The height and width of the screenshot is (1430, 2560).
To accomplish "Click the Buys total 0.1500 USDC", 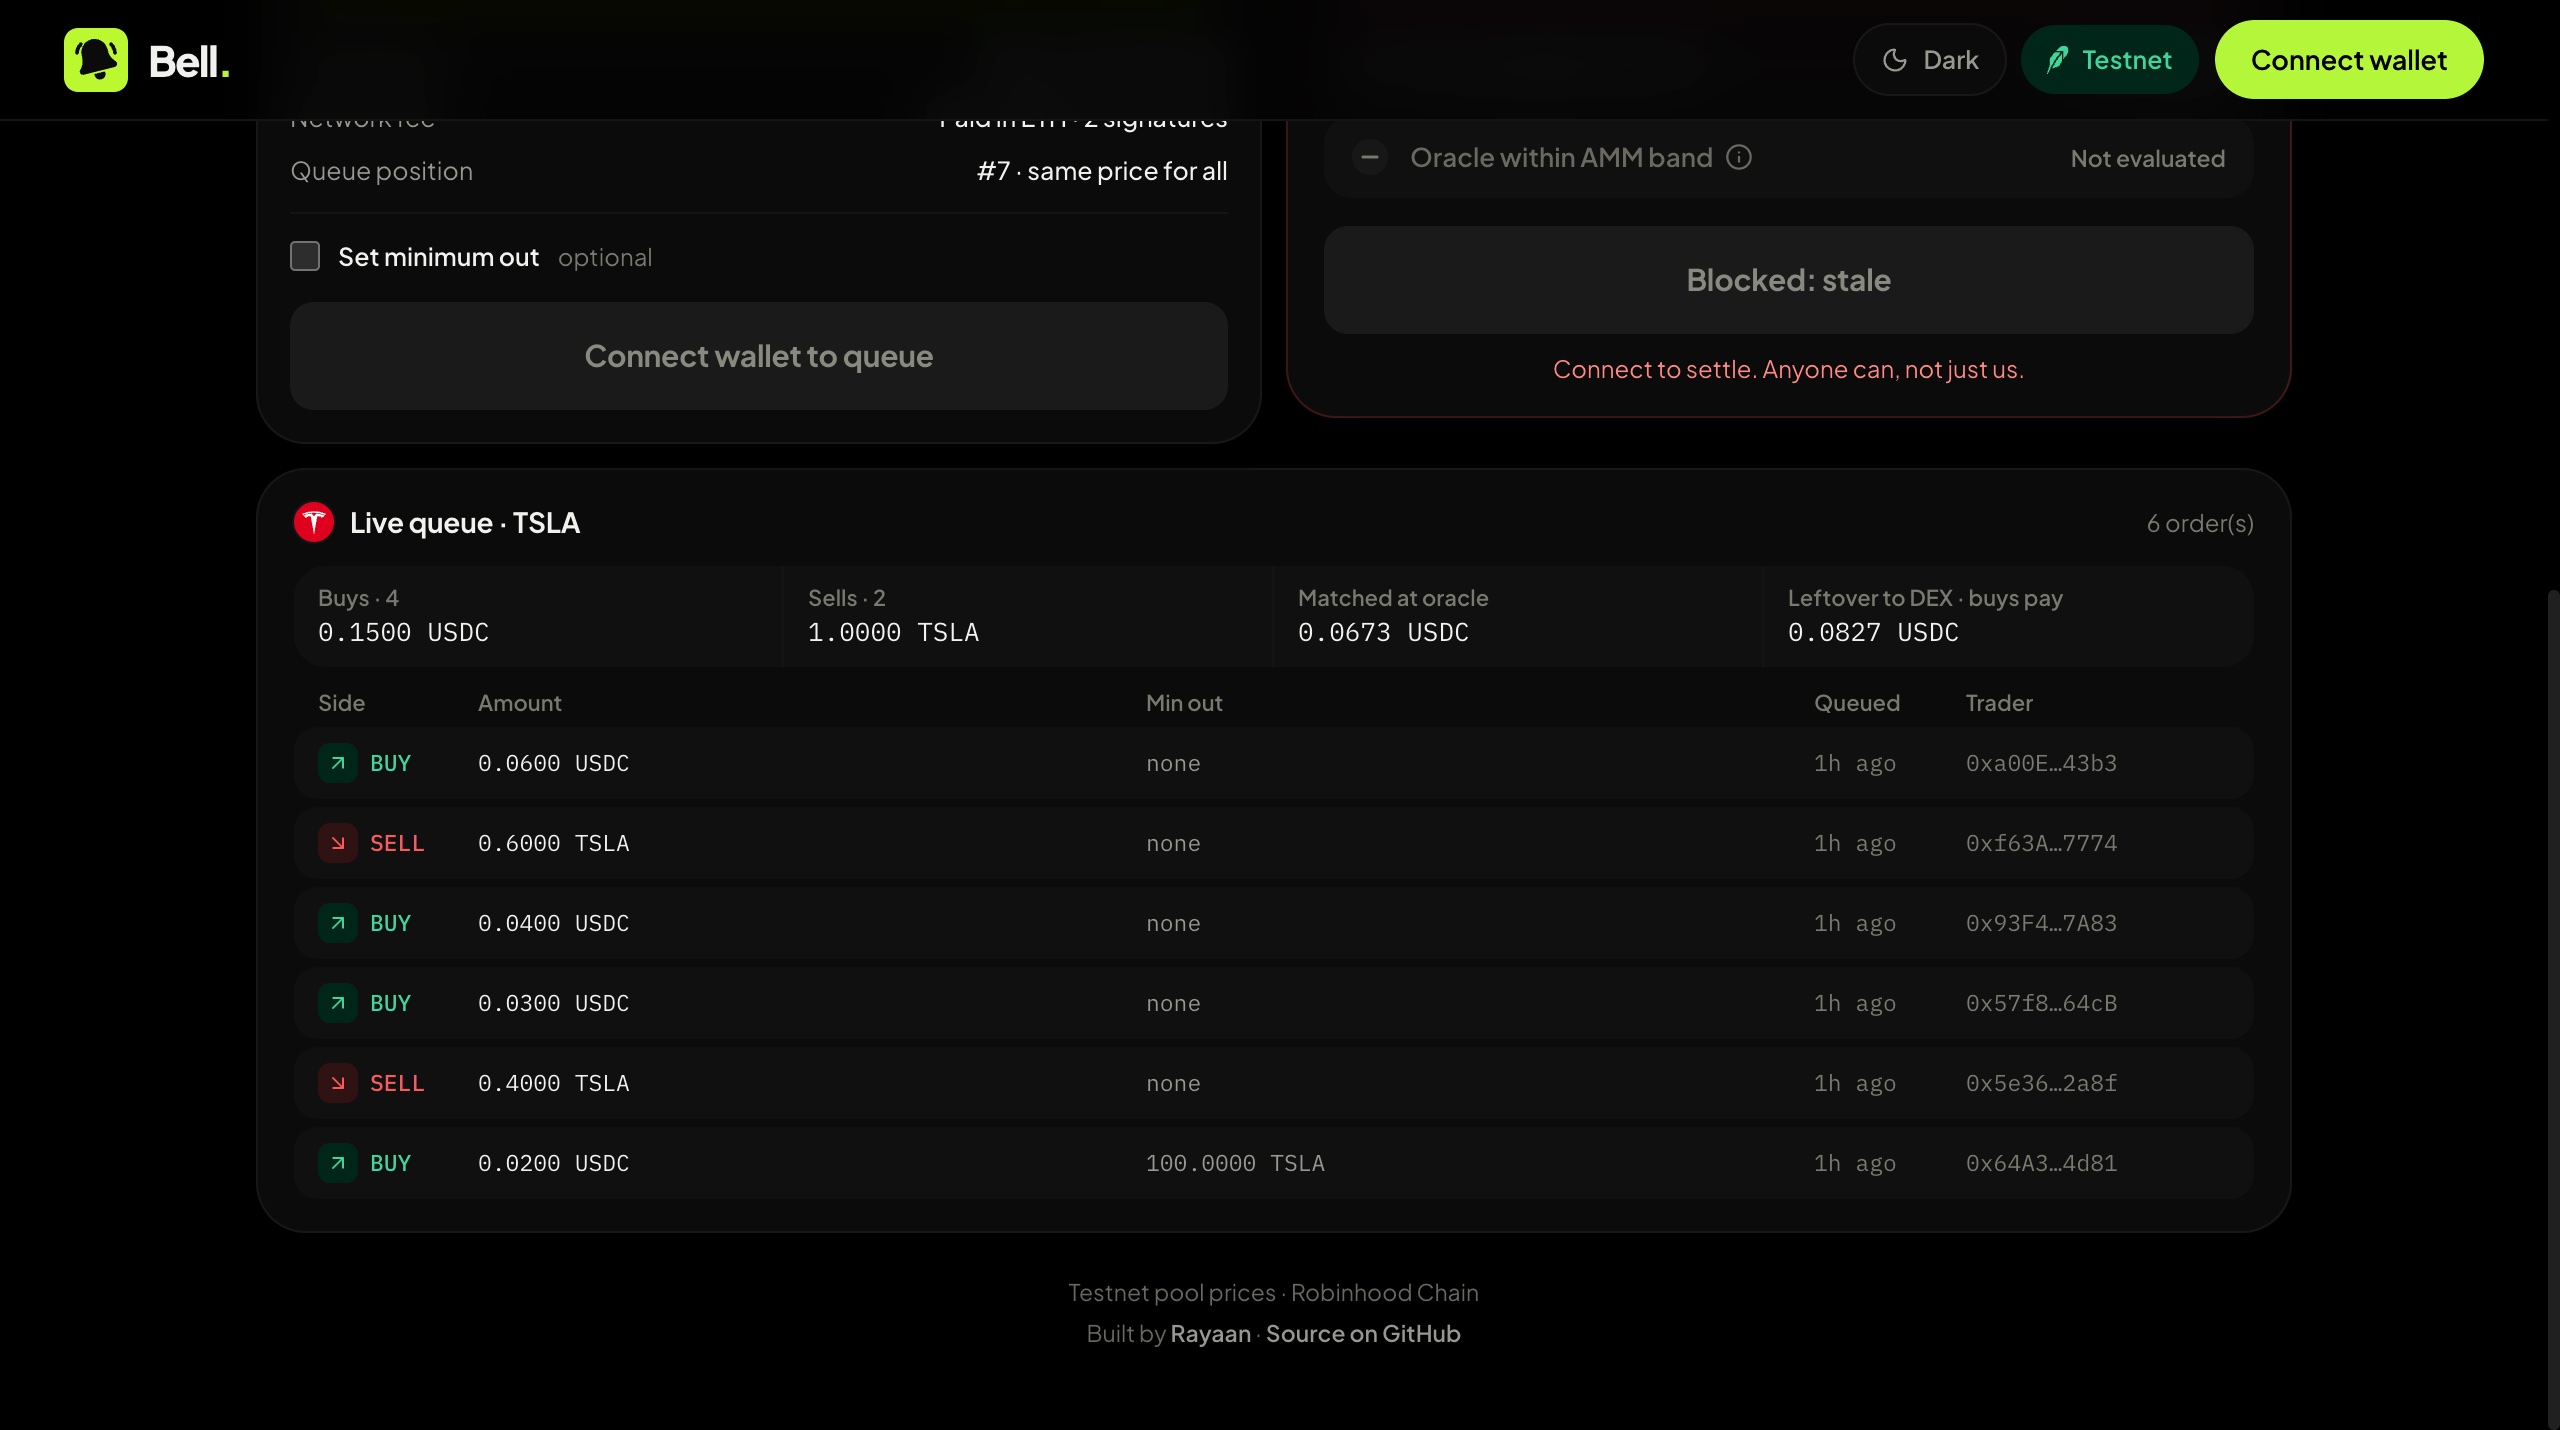I will 403,632.
